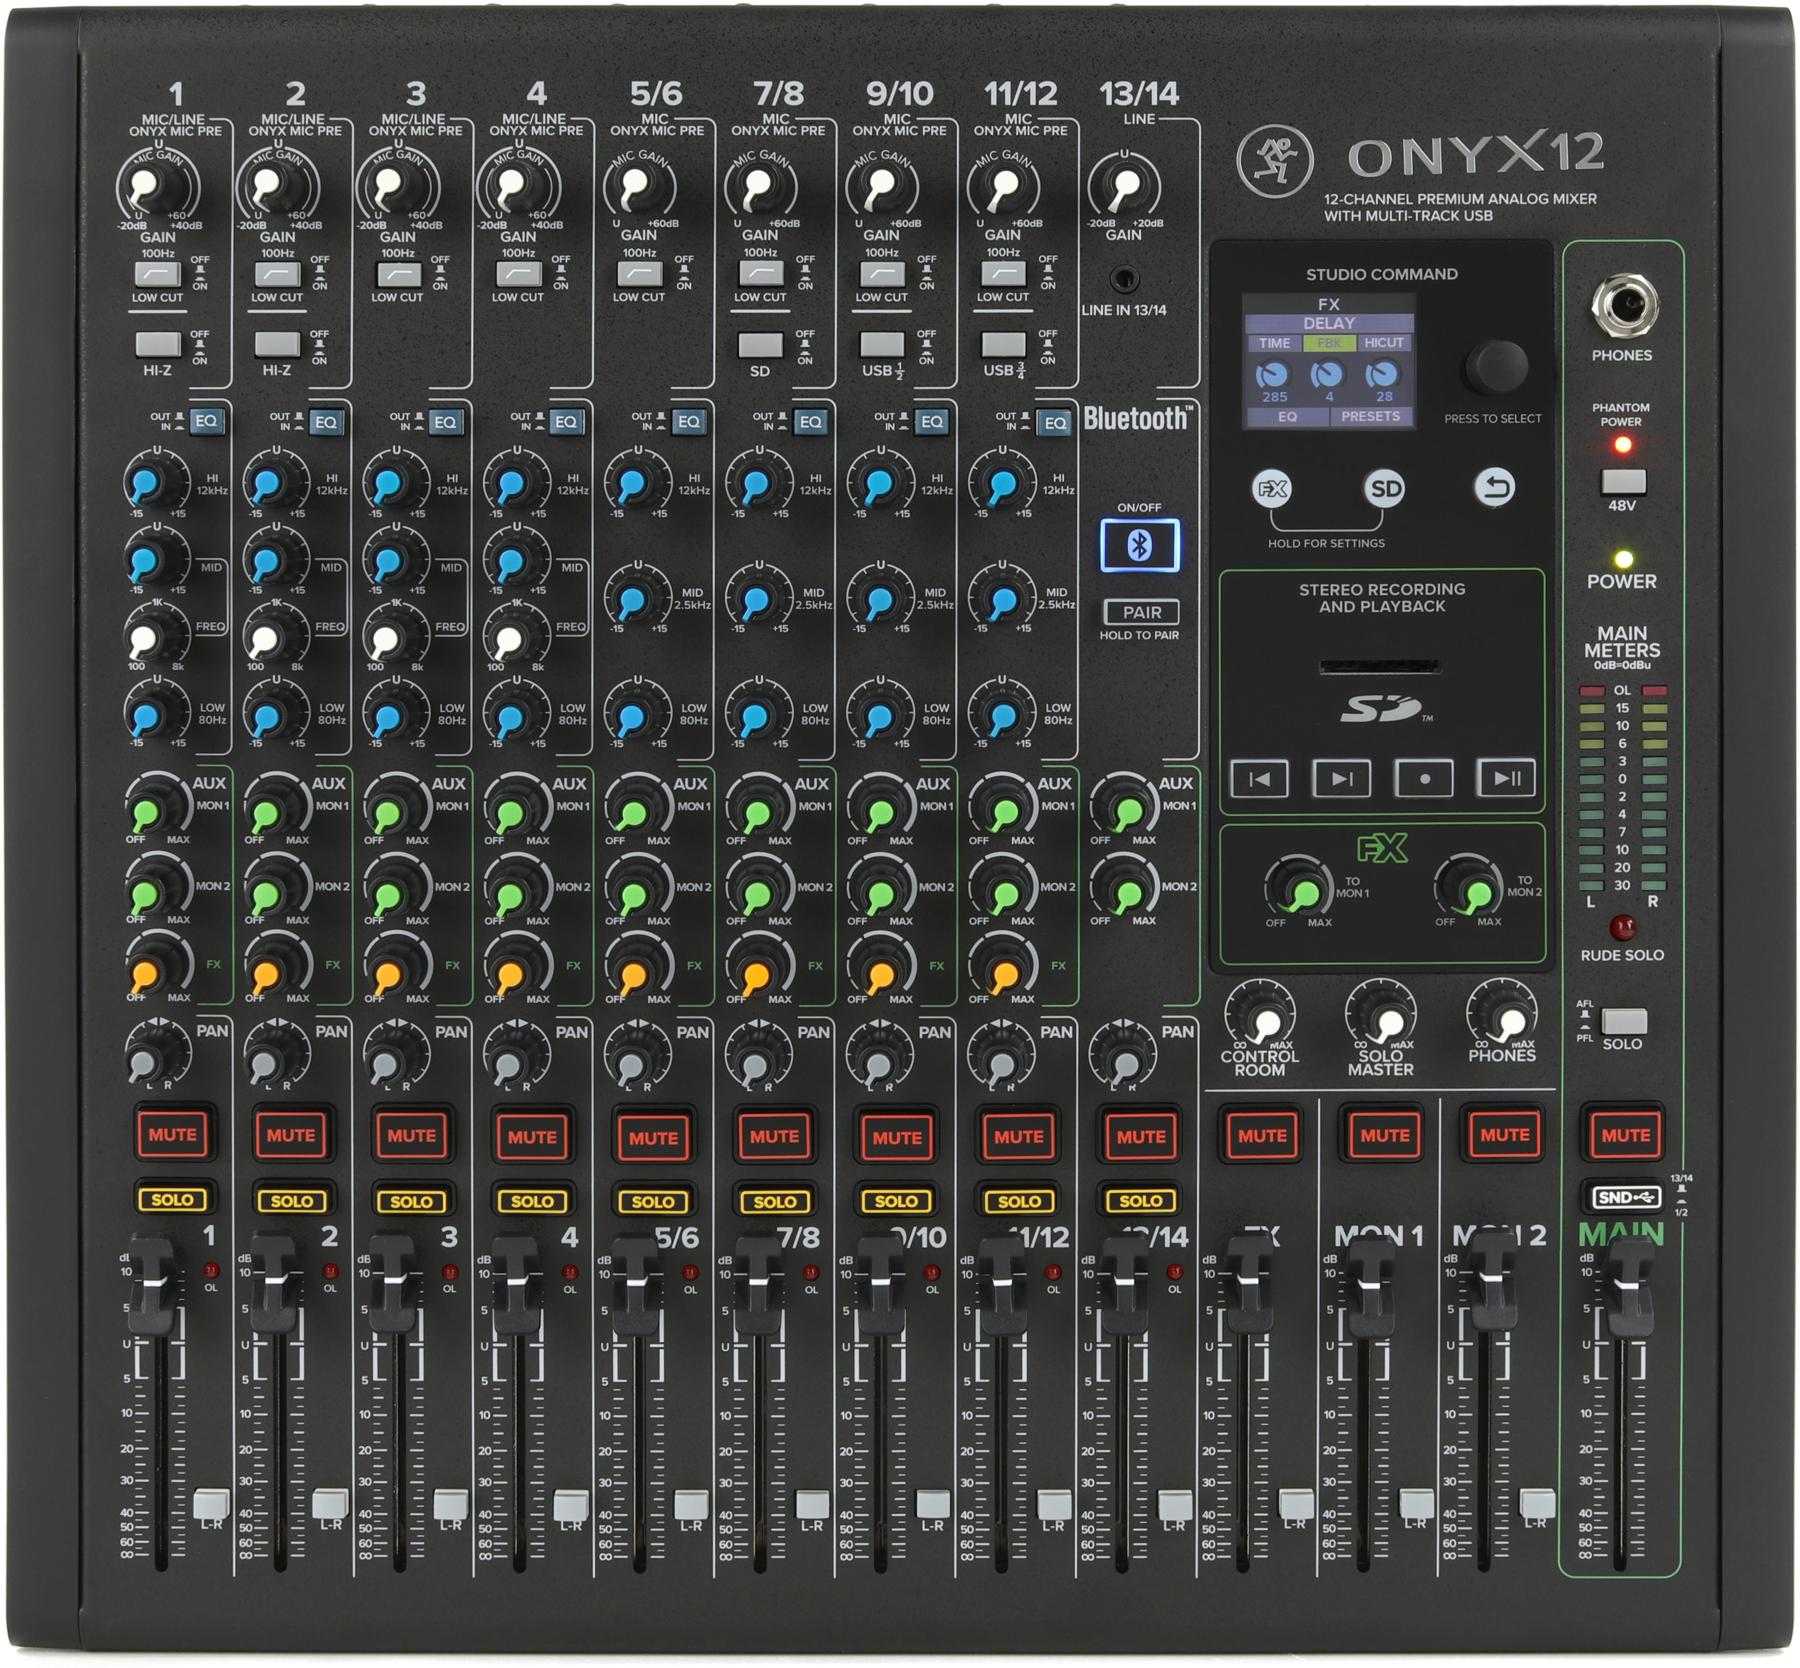Solo channel 2
Screen dimensions: 1800x1668
291,1200
